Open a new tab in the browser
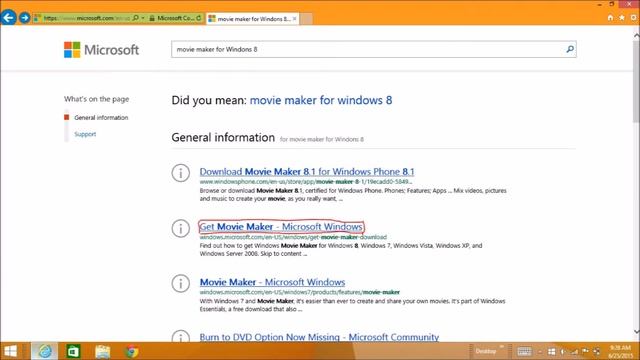Screen dimensions: 640x360 point(306,19)
